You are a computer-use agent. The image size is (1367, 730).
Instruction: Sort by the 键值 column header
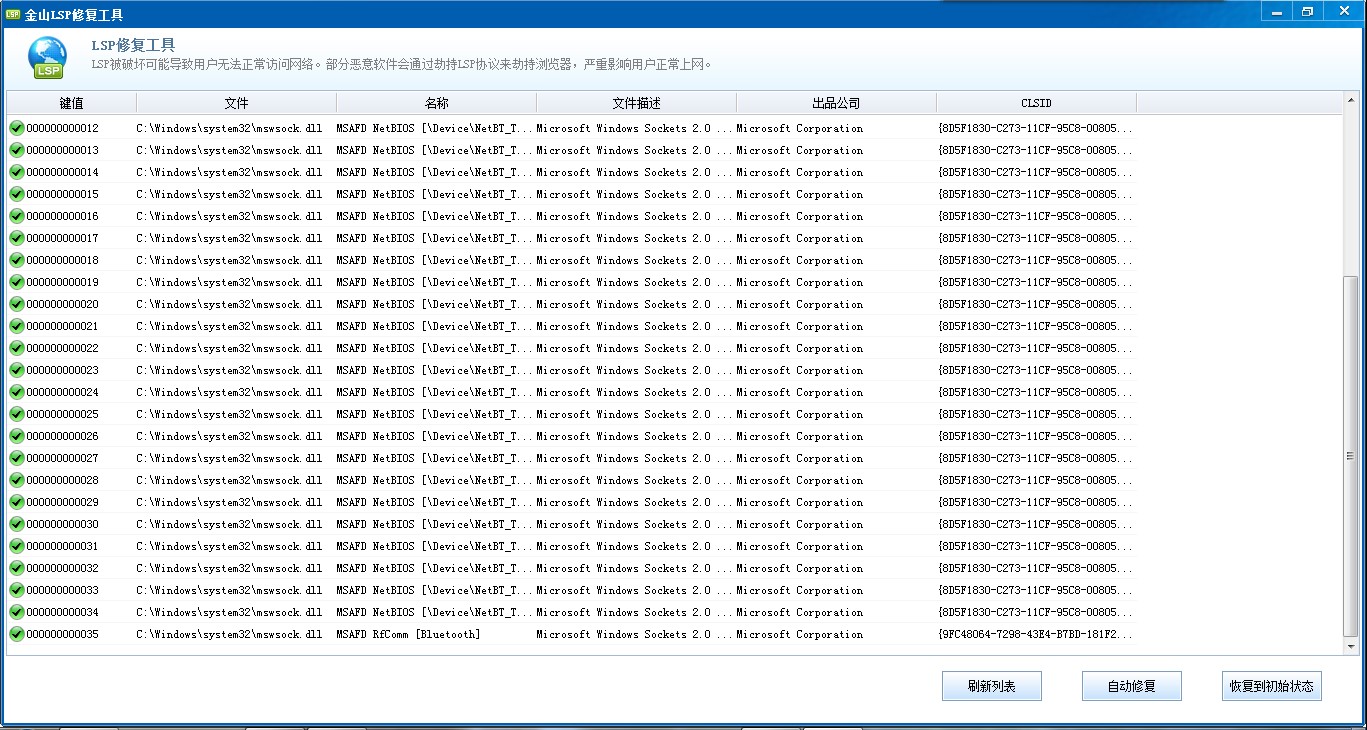(x=72, y=103)
